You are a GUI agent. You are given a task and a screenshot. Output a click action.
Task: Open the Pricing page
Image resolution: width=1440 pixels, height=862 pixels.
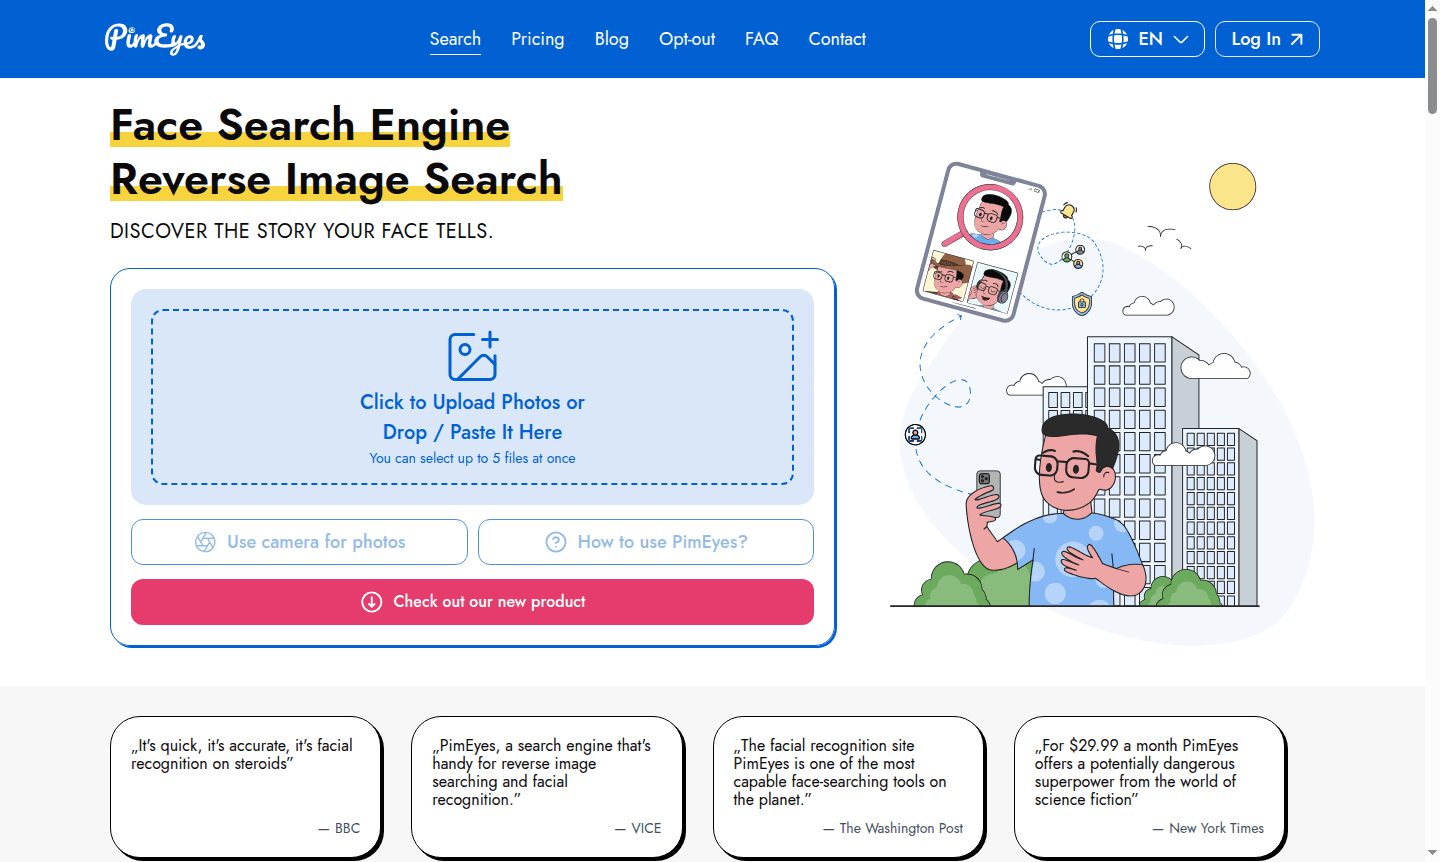(x=537, y=38)
